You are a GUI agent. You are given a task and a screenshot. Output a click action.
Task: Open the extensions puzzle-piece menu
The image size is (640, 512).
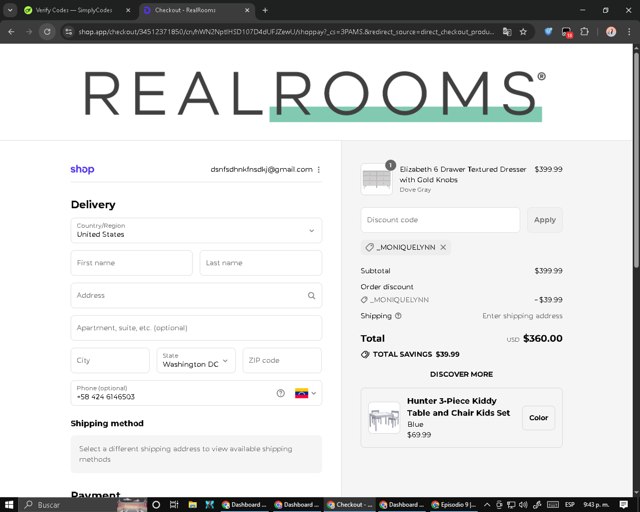click(584, 32)
